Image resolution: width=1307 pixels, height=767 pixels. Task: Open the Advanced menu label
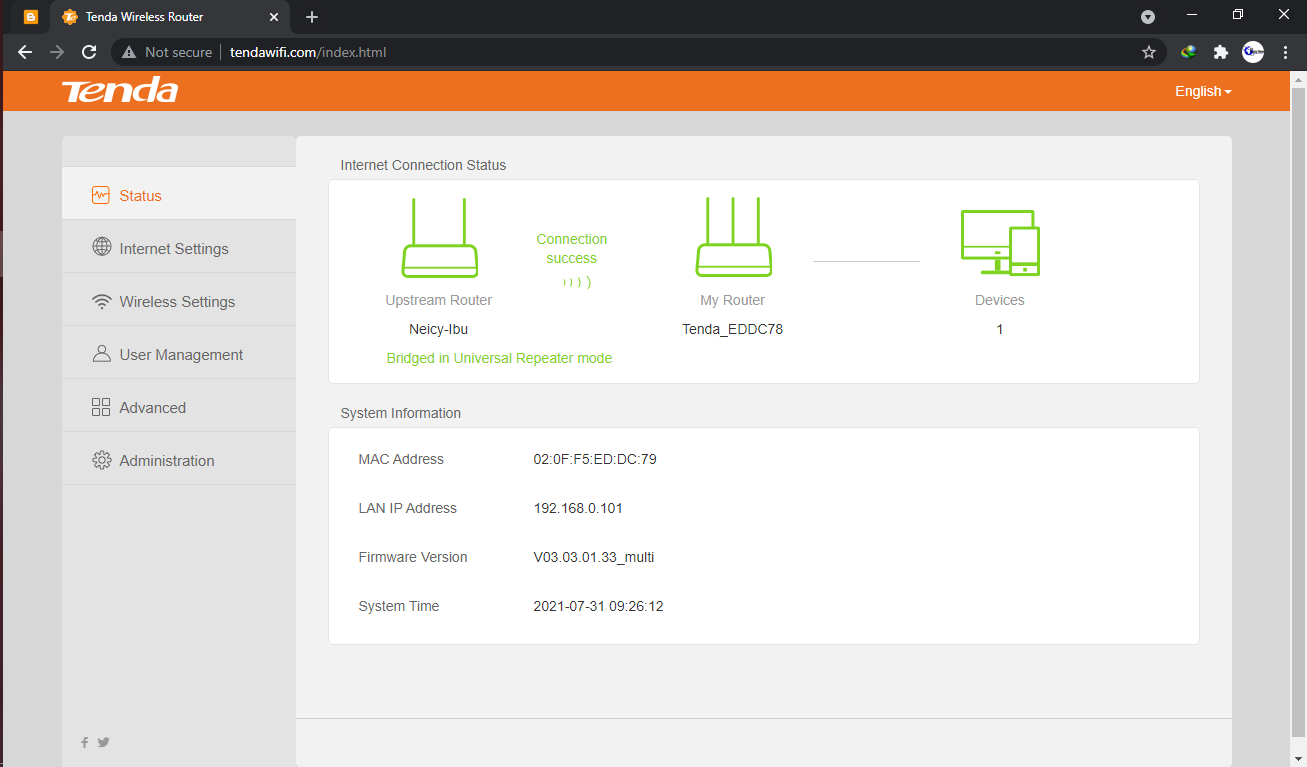click(152, 408)
